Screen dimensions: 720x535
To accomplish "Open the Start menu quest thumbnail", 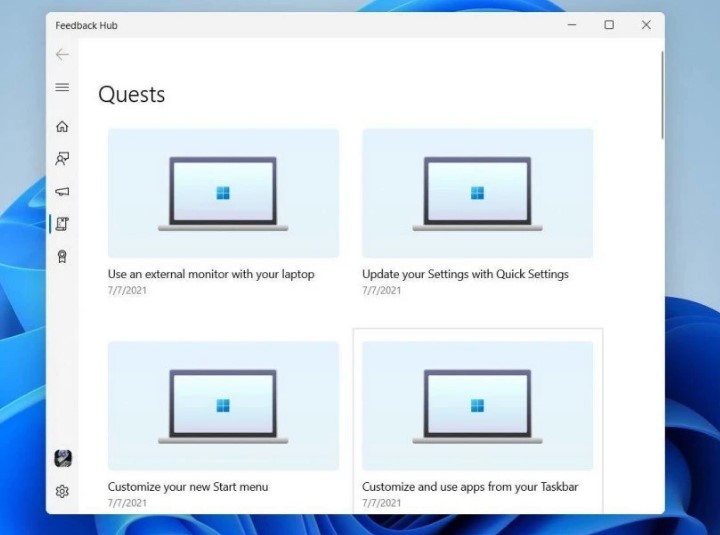I will 223,406.
